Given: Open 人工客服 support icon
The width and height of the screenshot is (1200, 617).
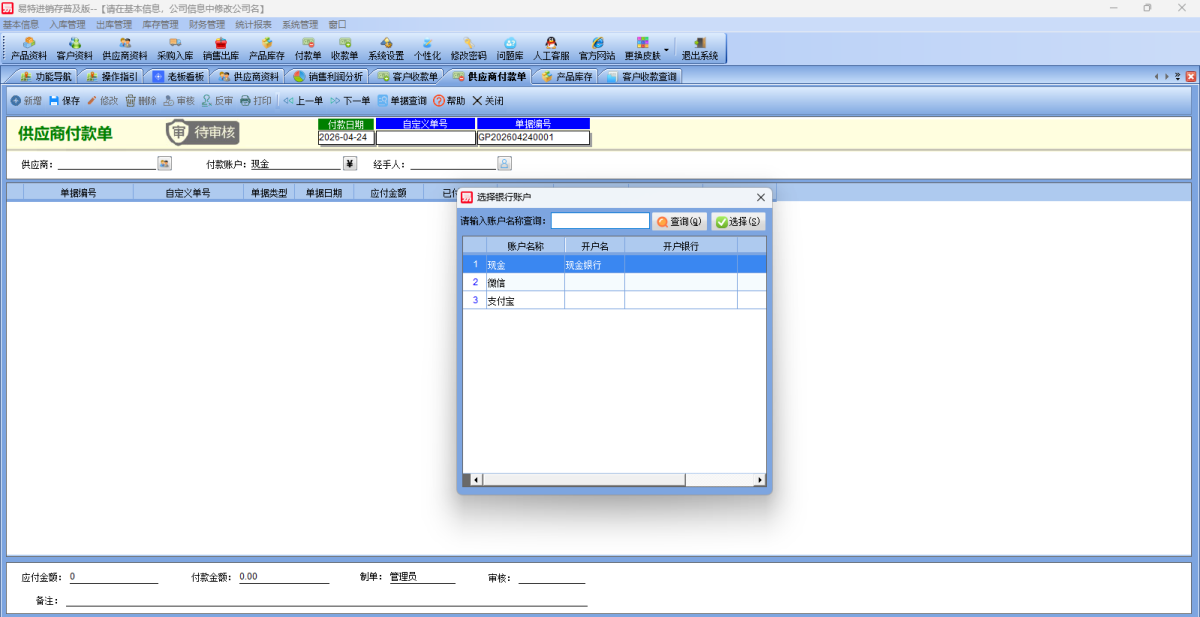Looking at the screenshot, I should 551,48.
